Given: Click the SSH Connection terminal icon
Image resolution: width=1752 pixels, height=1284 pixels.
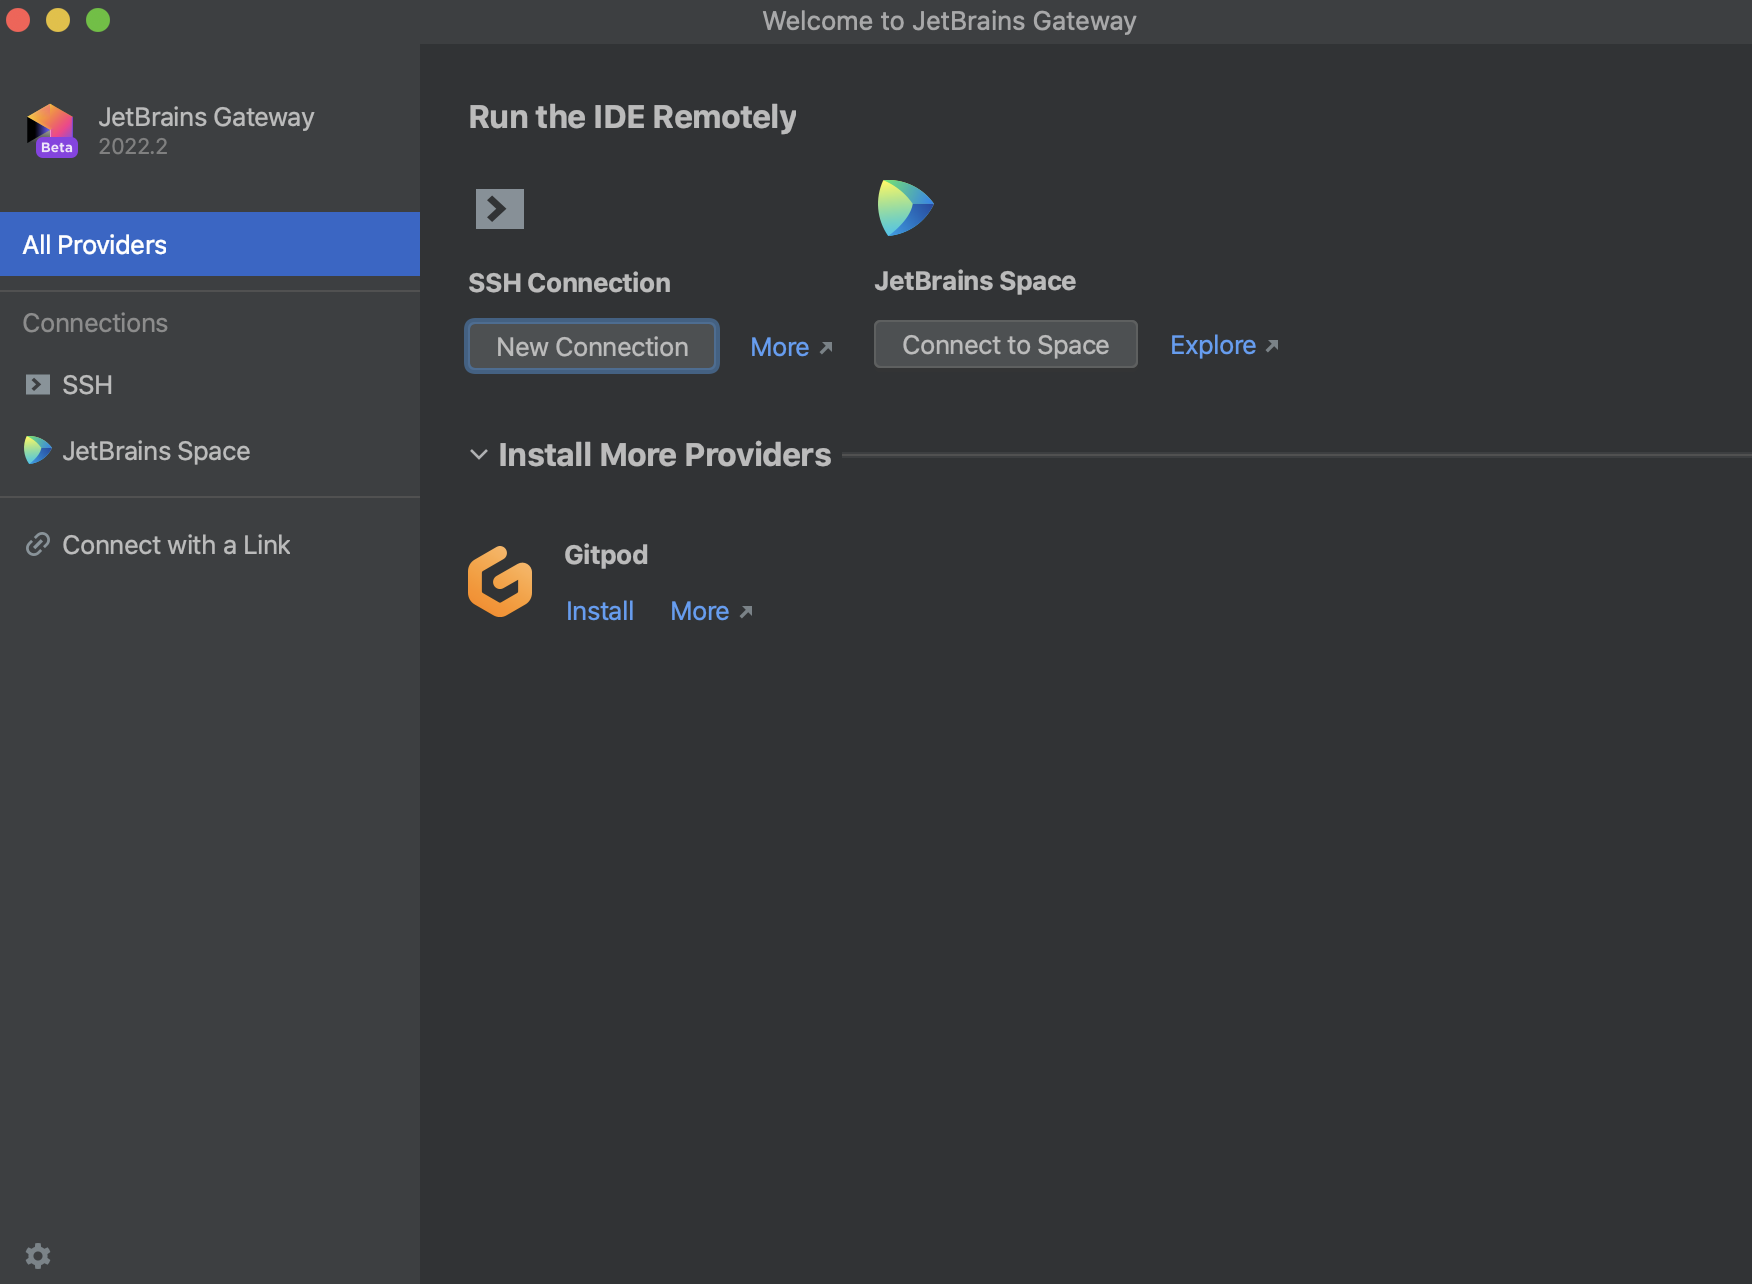Looking at the screenshot, I should (500, 209).
